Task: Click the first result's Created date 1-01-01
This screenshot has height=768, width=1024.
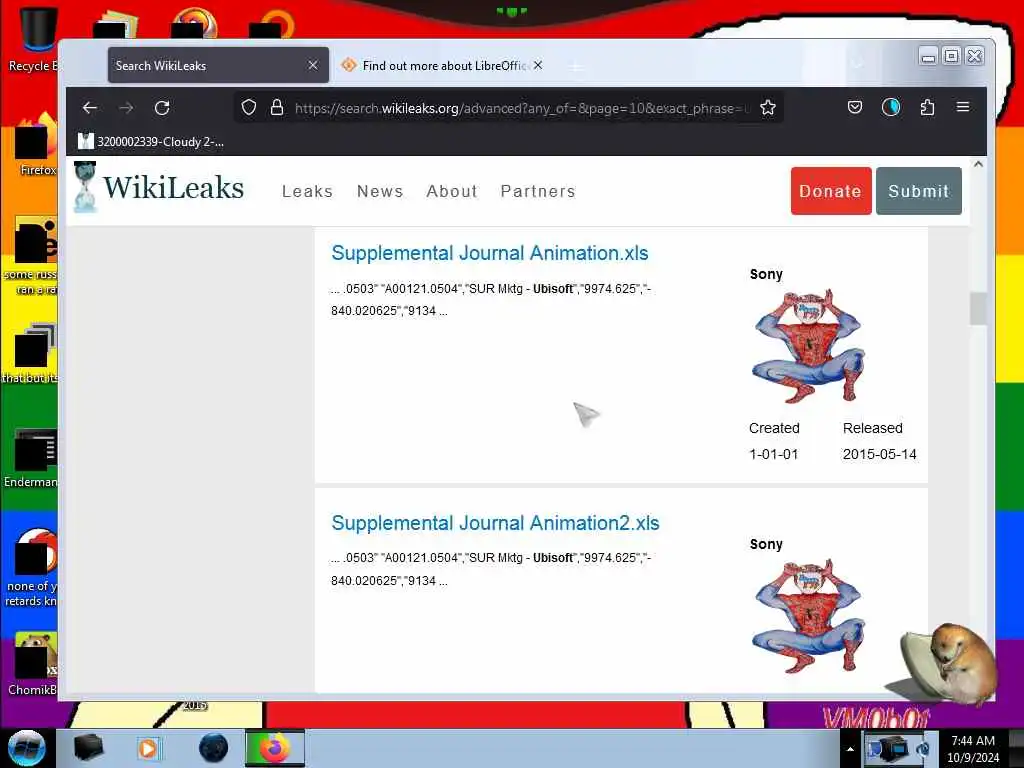Action: [774, 454]
